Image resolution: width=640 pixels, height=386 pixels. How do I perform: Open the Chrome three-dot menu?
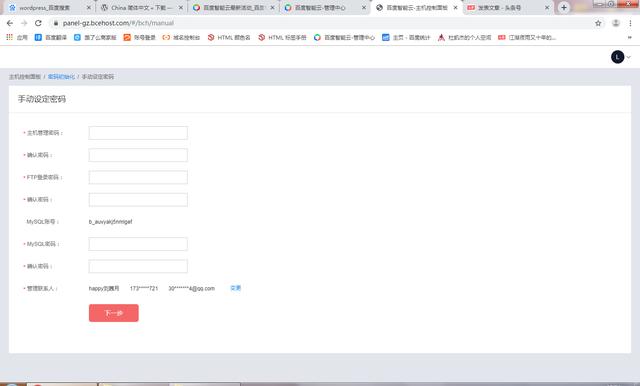[x=630, y=23]
